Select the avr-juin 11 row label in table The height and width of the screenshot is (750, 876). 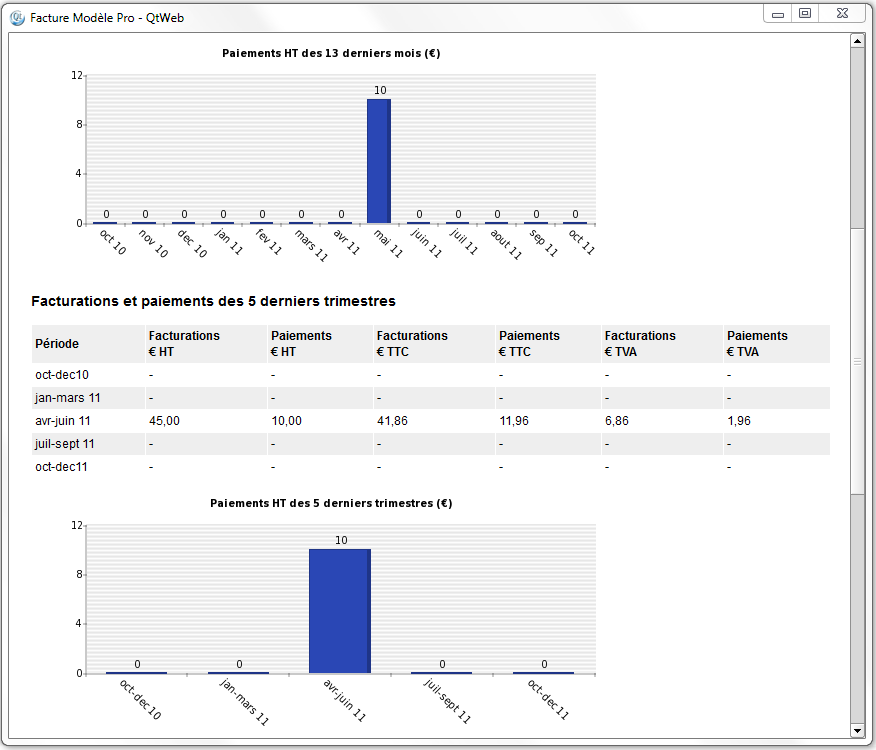63,421
